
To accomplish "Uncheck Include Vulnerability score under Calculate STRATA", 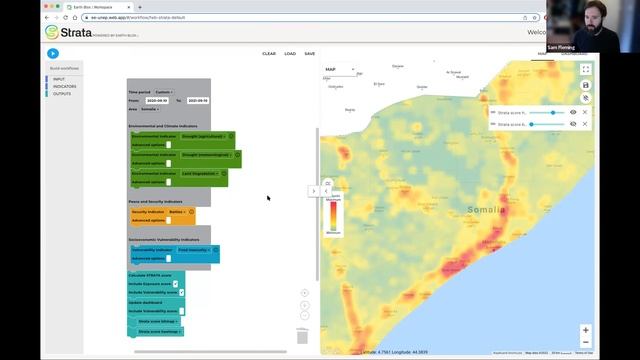I will coord(181,293).
